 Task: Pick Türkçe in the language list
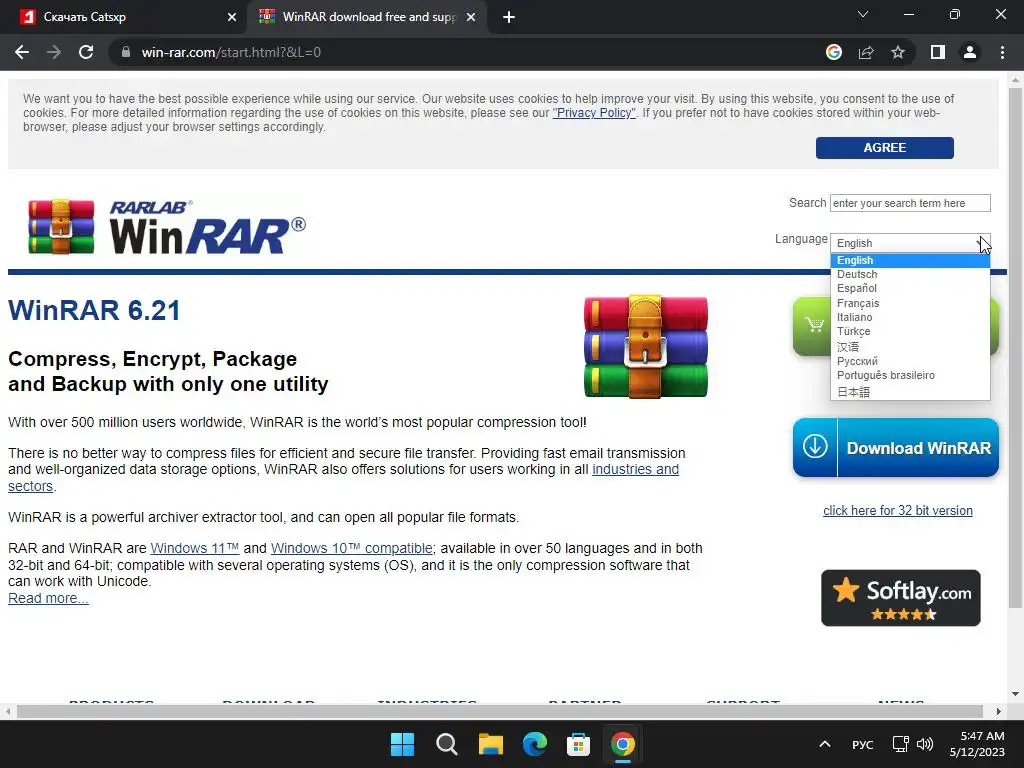(910, 332)
